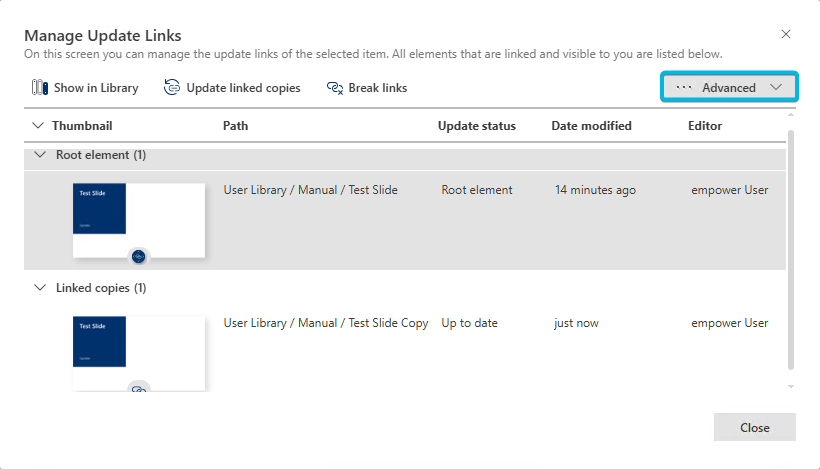Click 'empower User' in the root element row

(x=730, y=190)
